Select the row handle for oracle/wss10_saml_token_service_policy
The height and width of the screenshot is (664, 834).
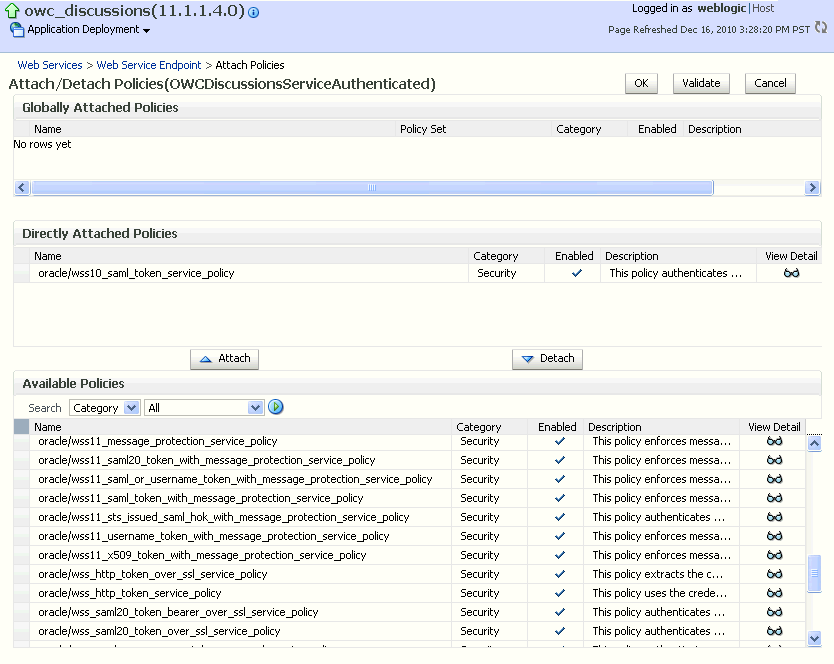tap(21, 273)
